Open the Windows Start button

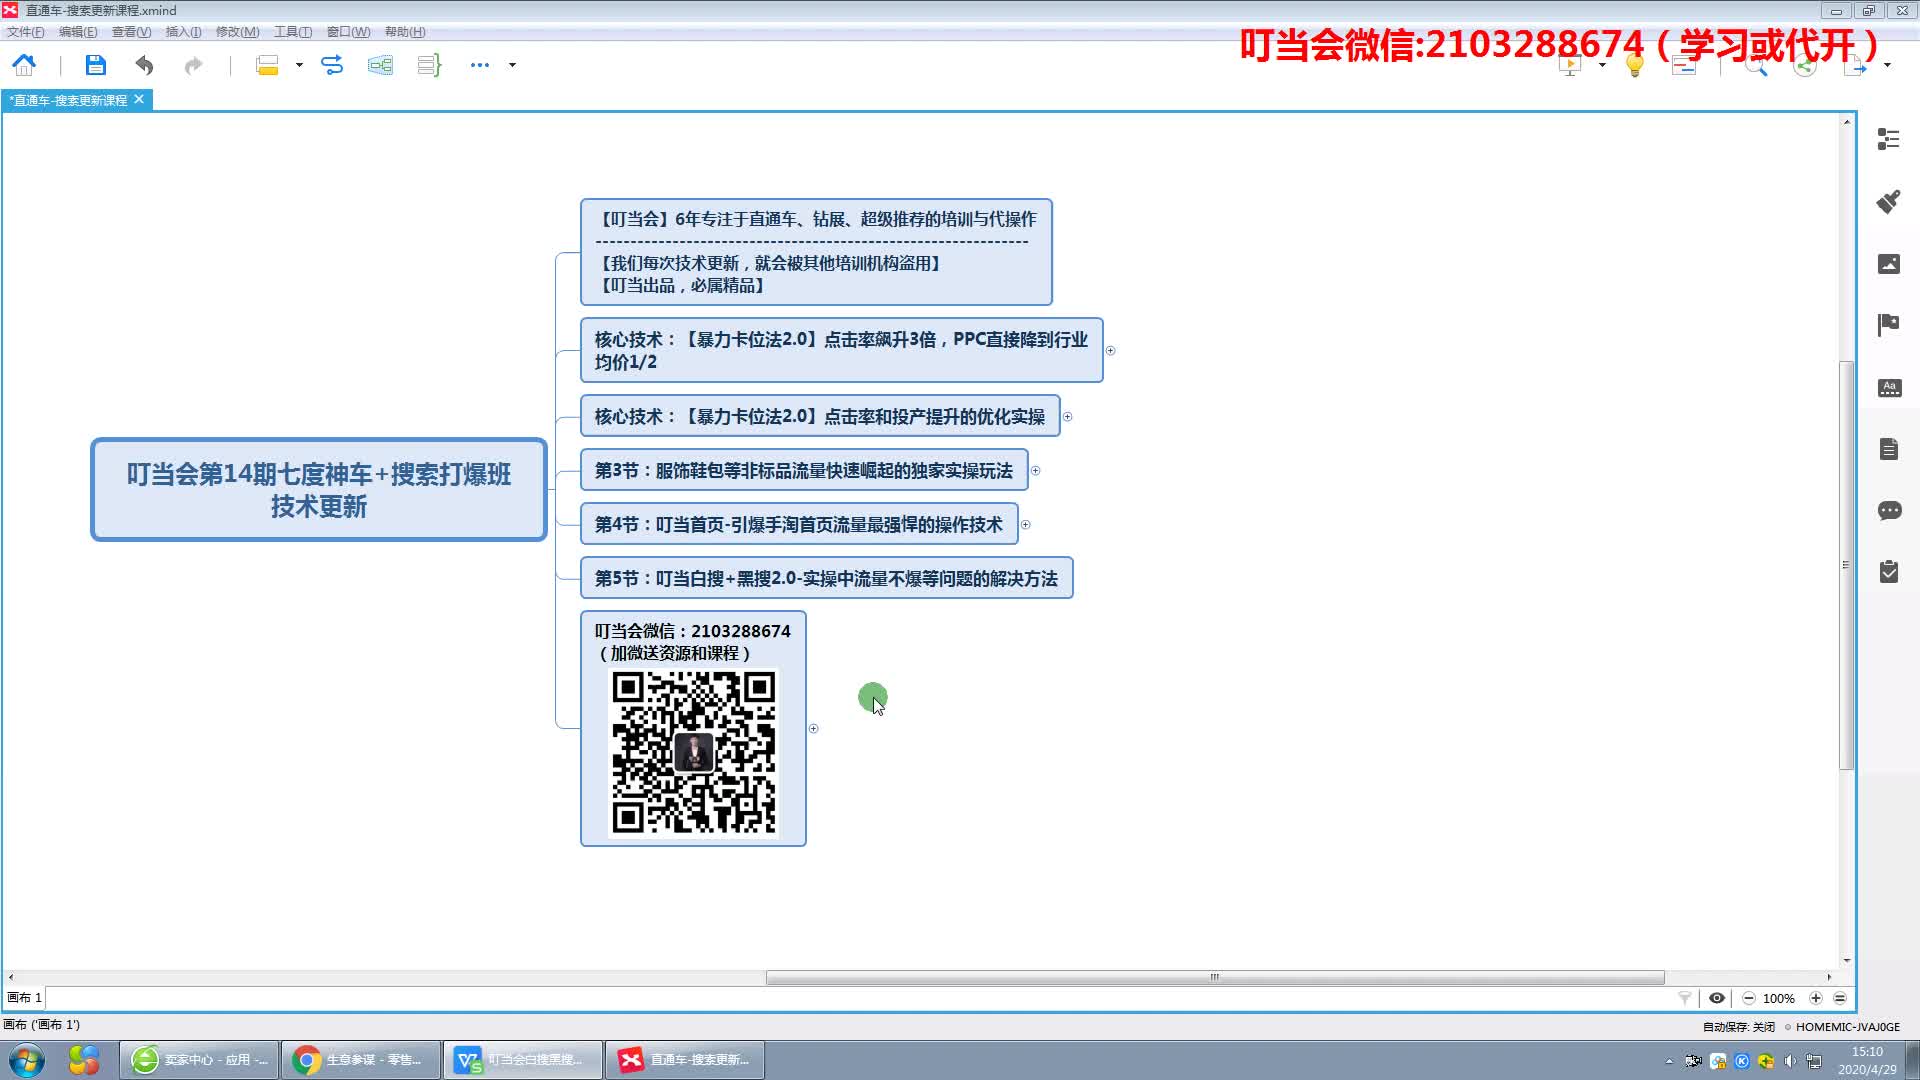[x=26, y=1060]
